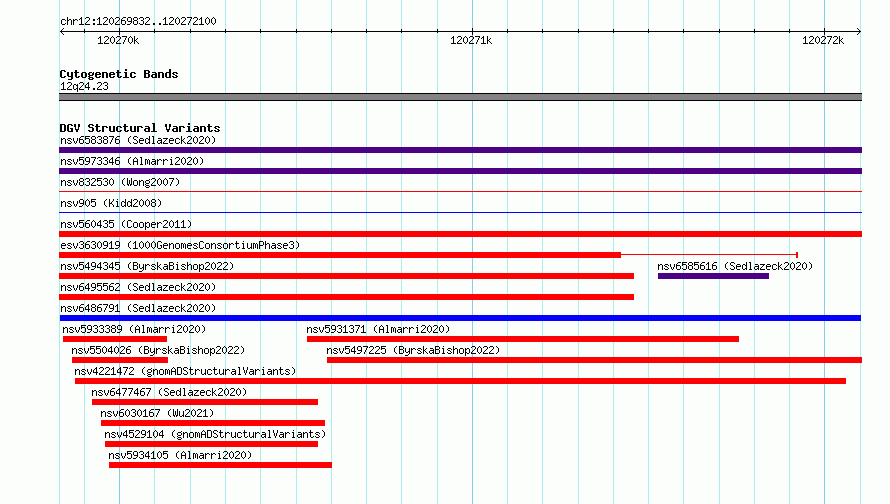Open nsv832530 (Wong2007) variant label

pyautogui.click(x=120, y=182)
